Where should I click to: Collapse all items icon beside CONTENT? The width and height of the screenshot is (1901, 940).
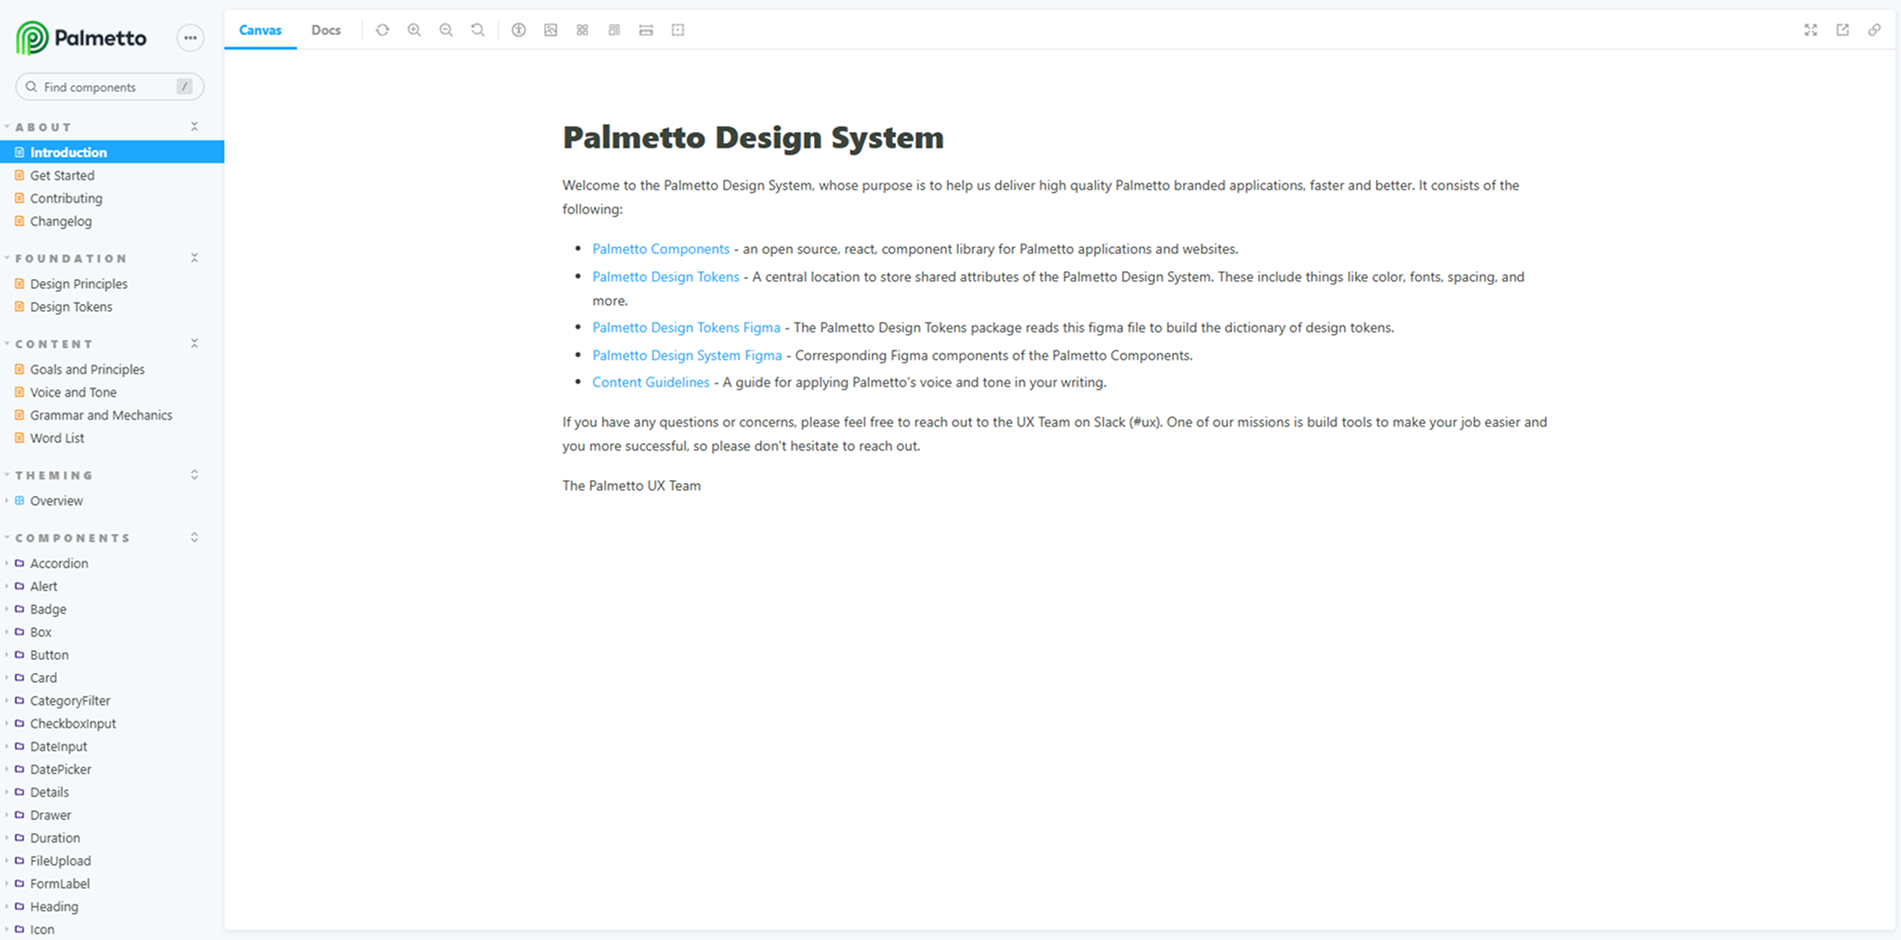coord(194,344)
